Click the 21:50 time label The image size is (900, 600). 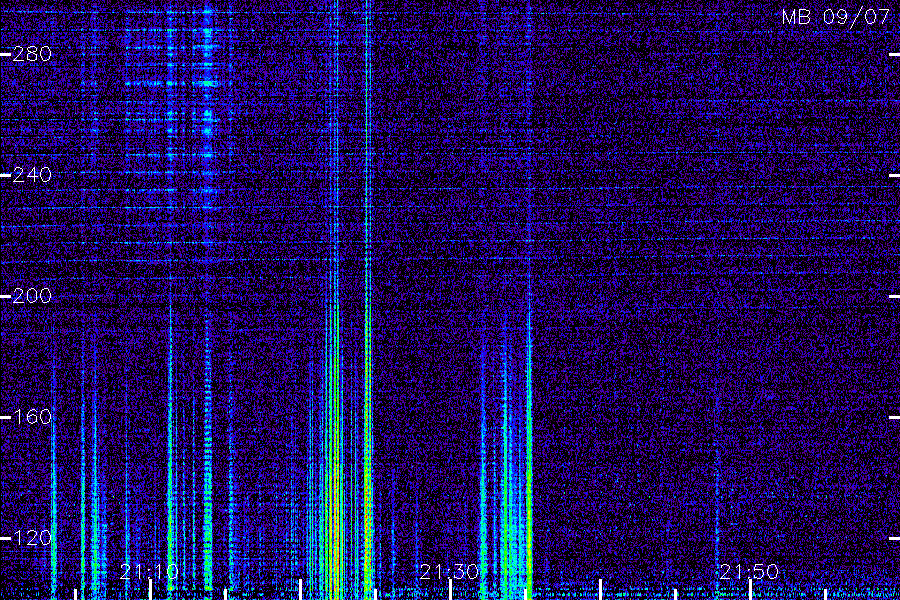(749, 571)
